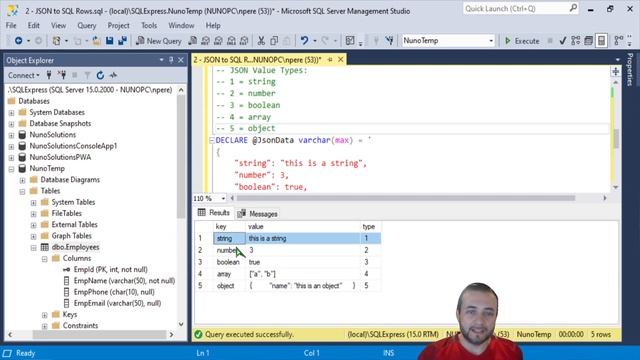Screen dimensions: 640x360
Task: Expand the NunoSolutionsPWA database node
Action: pyautogui.click(x=11, y=157)
